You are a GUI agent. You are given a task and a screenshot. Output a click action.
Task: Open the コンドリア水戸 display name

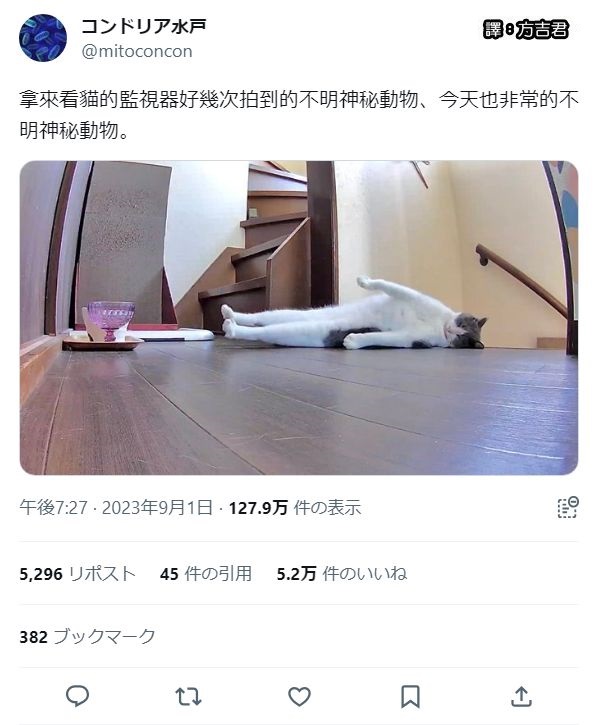coord(143,26)
